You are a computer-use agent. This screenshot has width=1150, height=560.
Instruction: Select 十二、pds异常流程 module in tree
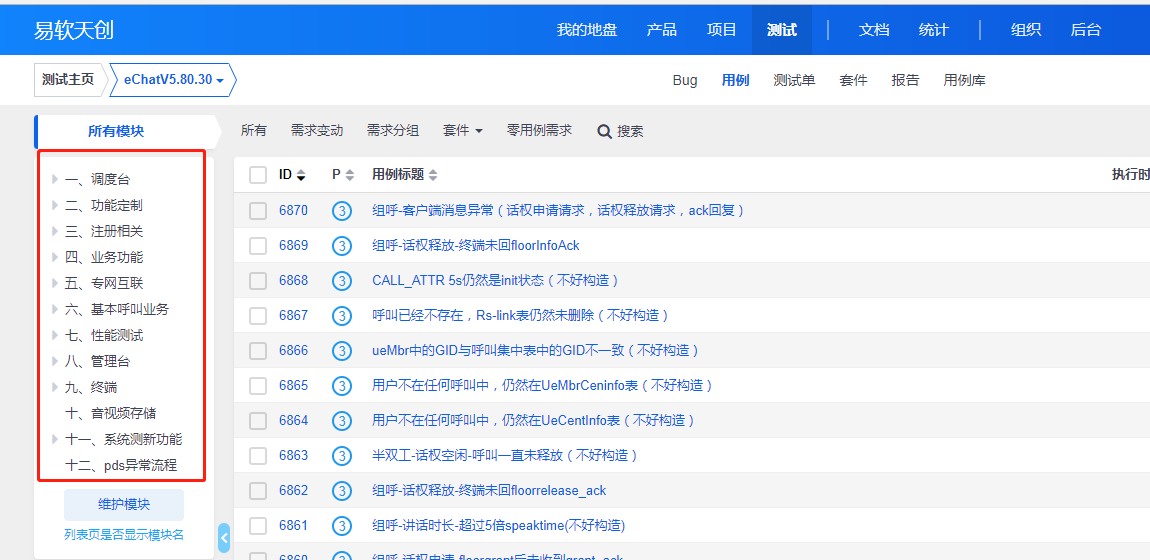coord(120,465)
